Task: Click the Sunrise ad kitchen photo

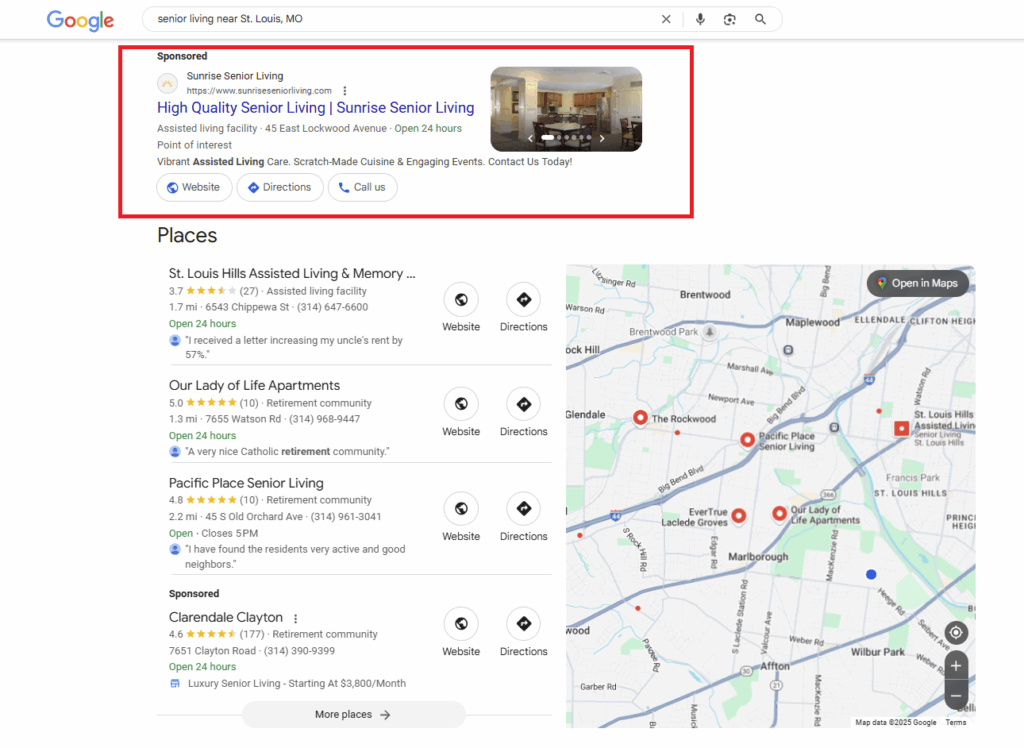Action: point(566,109)
